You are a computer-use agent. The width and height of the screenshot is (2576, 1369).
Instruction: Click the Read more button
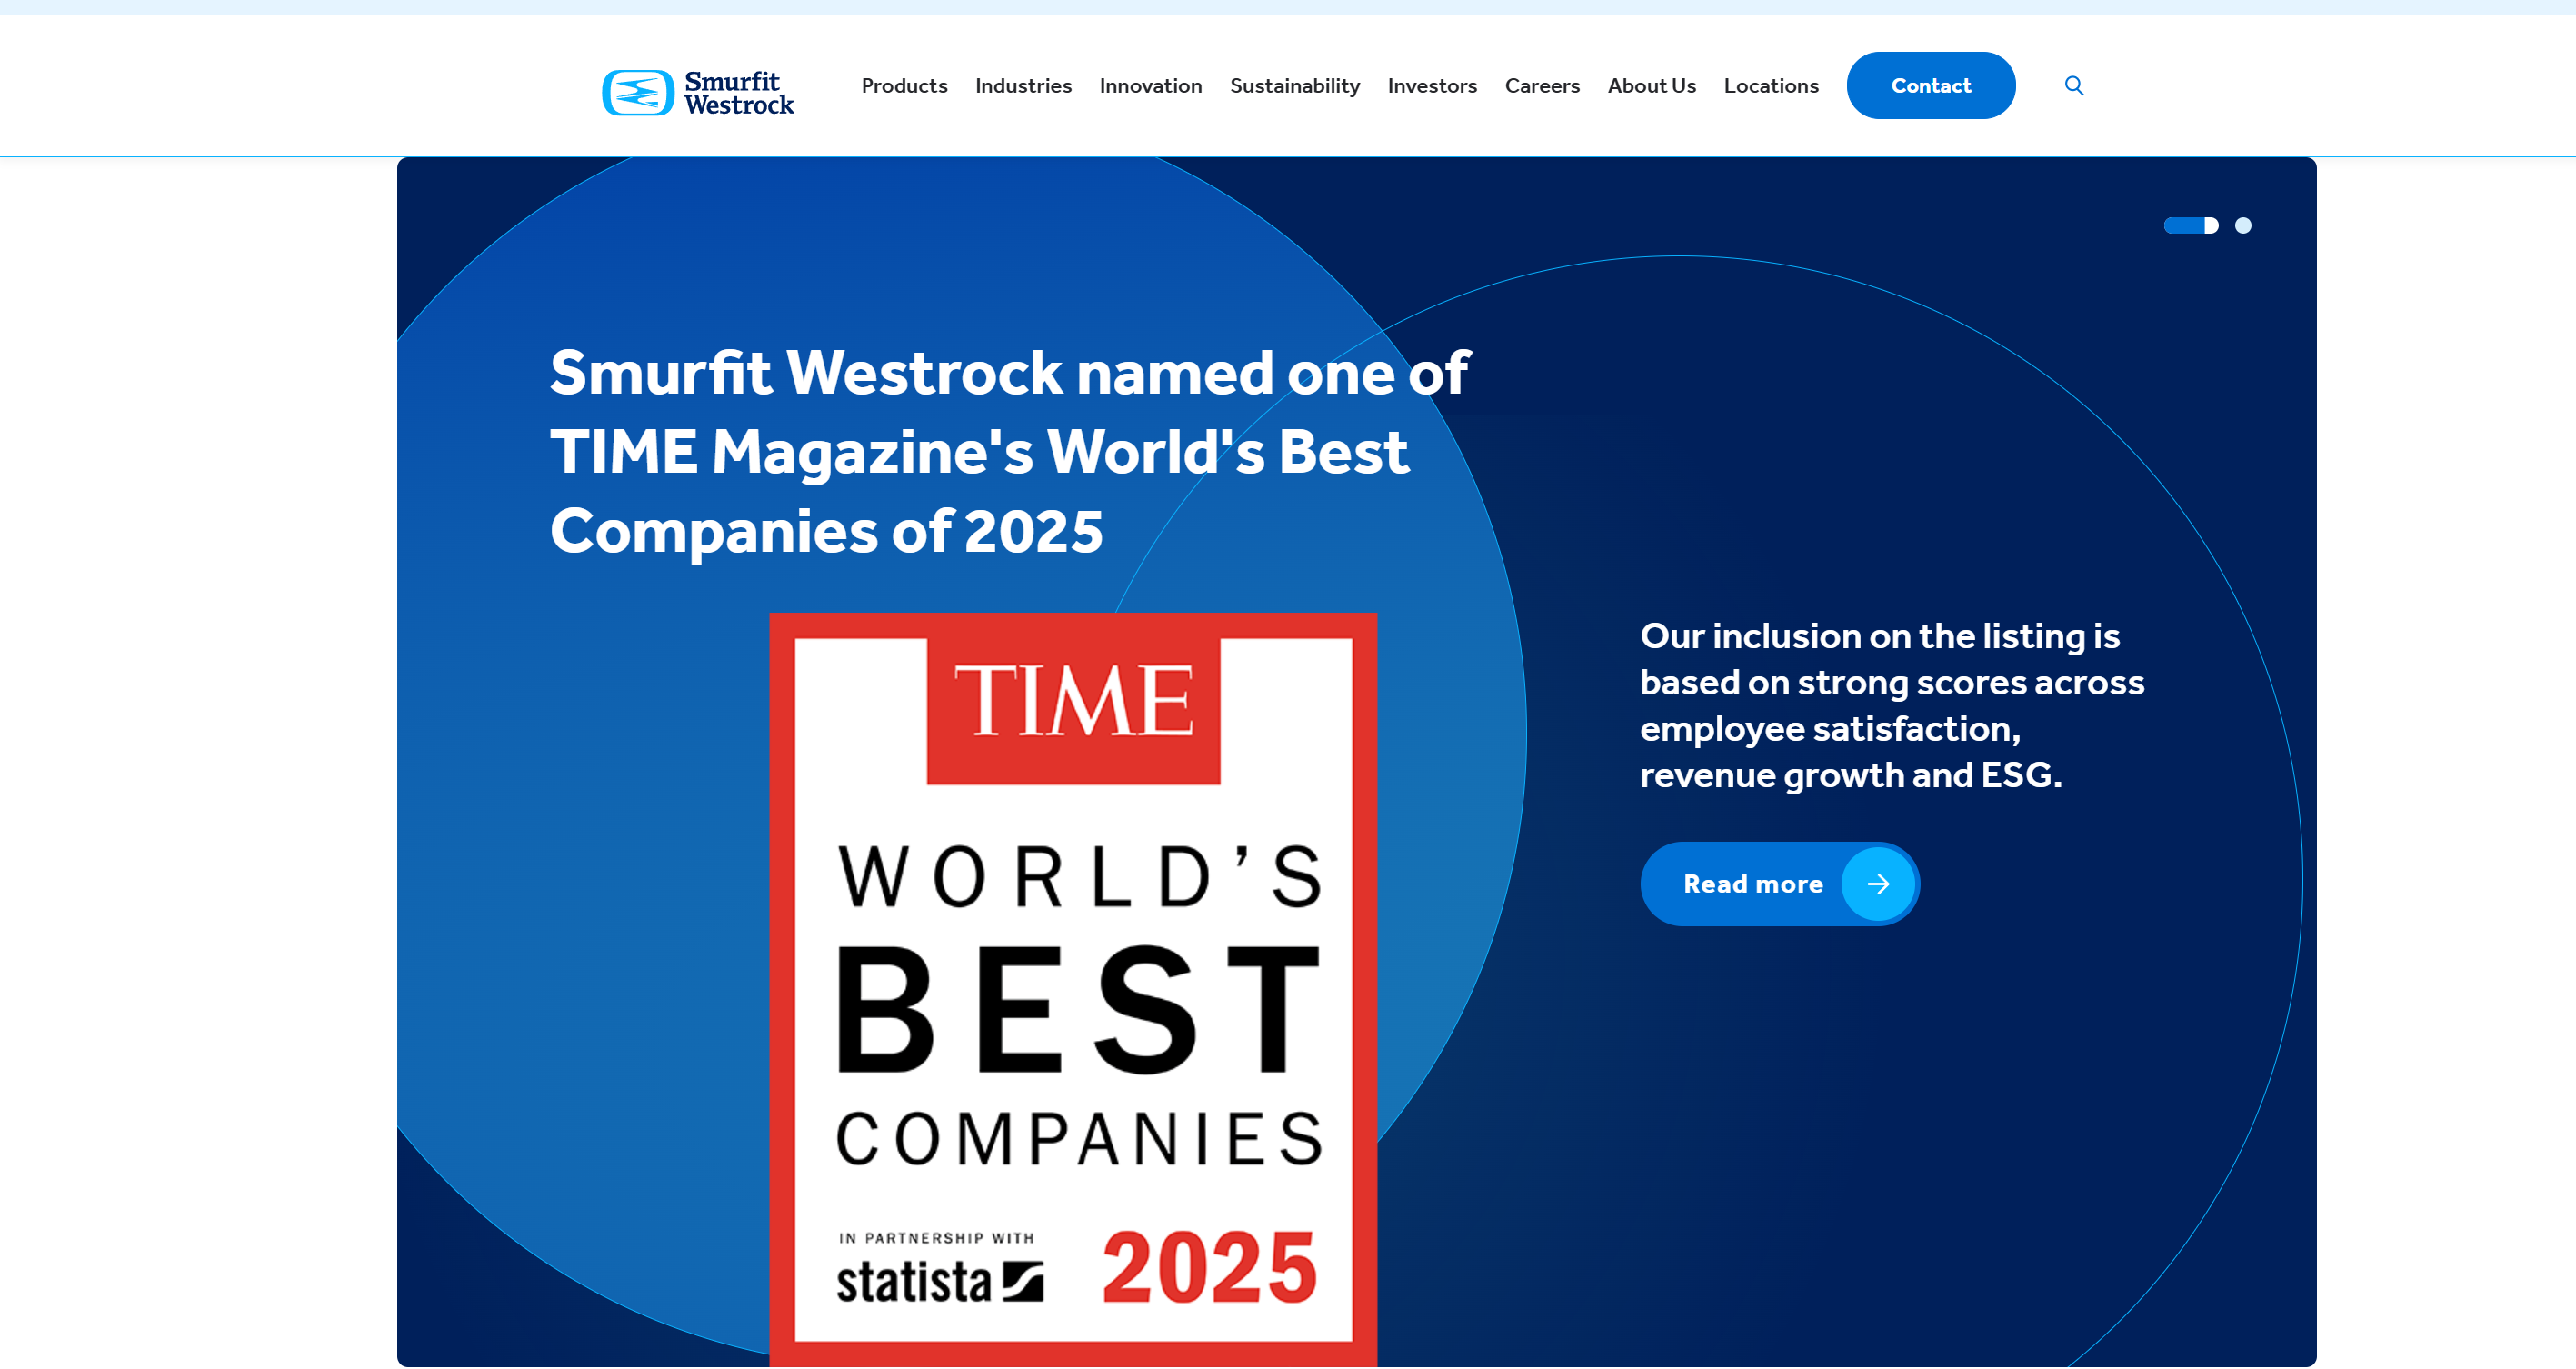pyautogui.click(x=1779, y=884)
